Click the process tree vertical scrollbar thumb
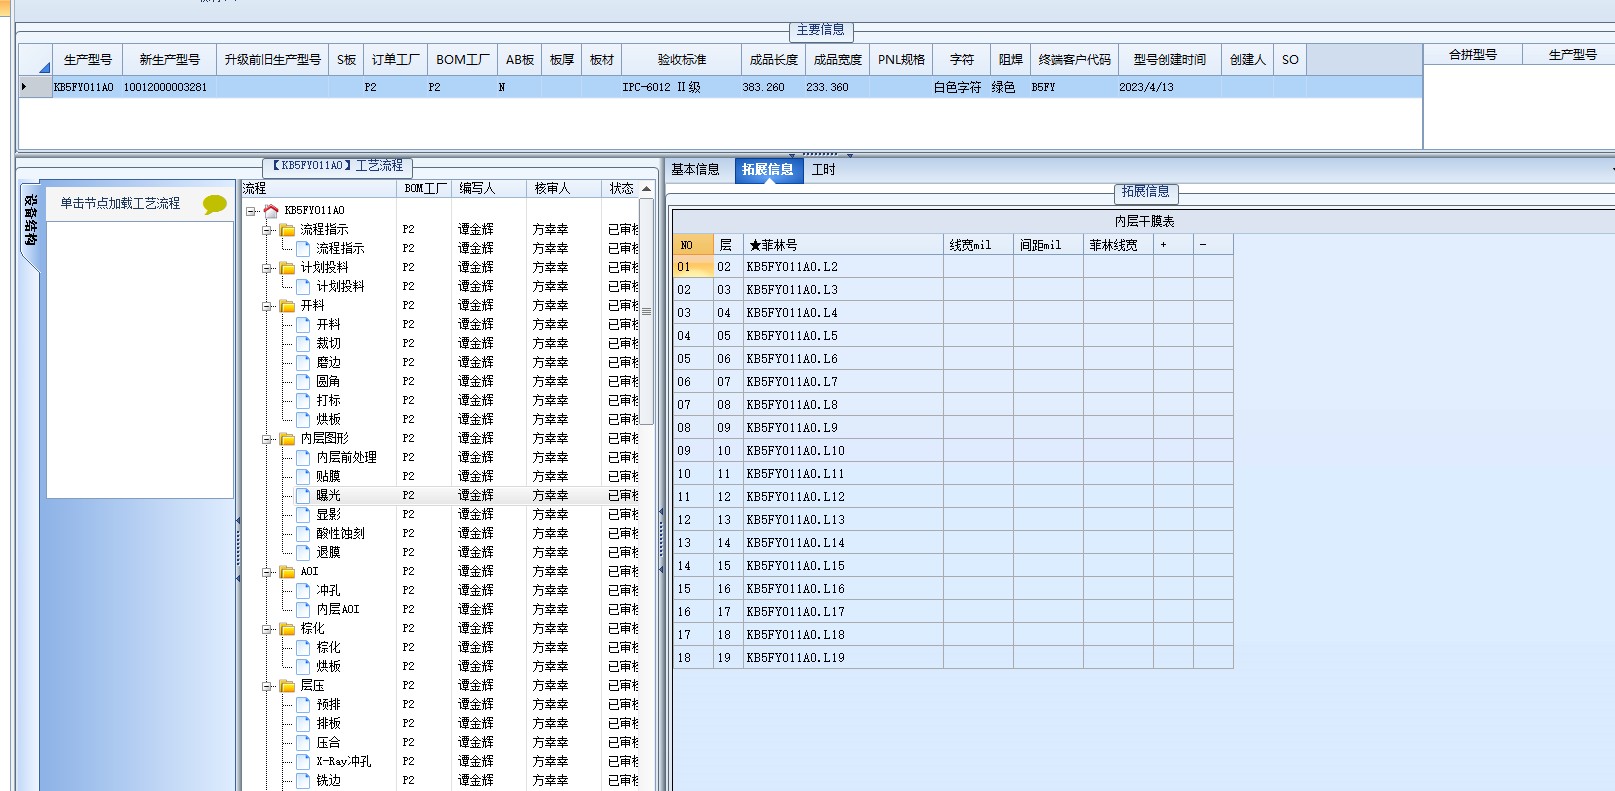The width and height of the screenshot is (1615, 791). (646, 311)
